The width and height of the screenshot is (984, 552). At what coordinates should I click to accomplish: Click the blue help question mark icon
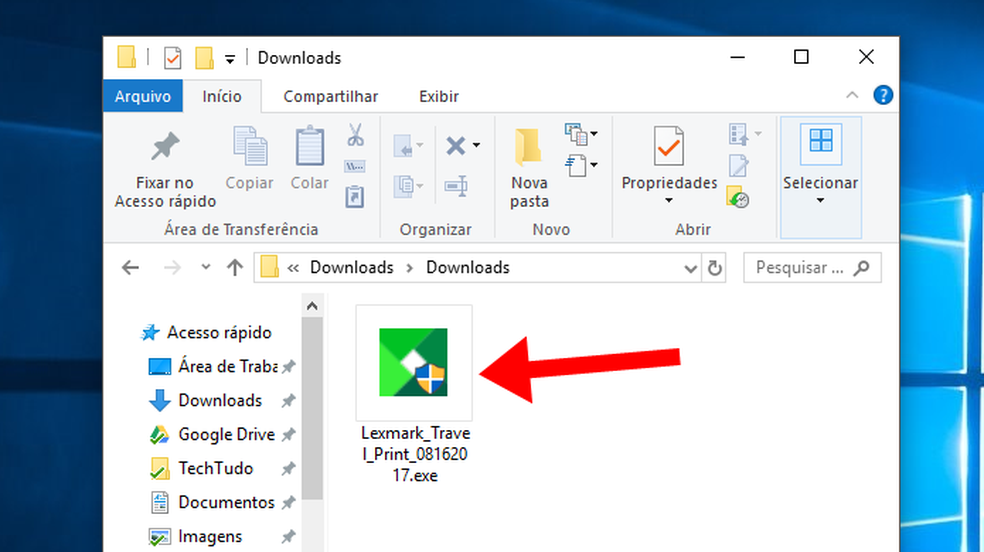(x=883, y=96)
